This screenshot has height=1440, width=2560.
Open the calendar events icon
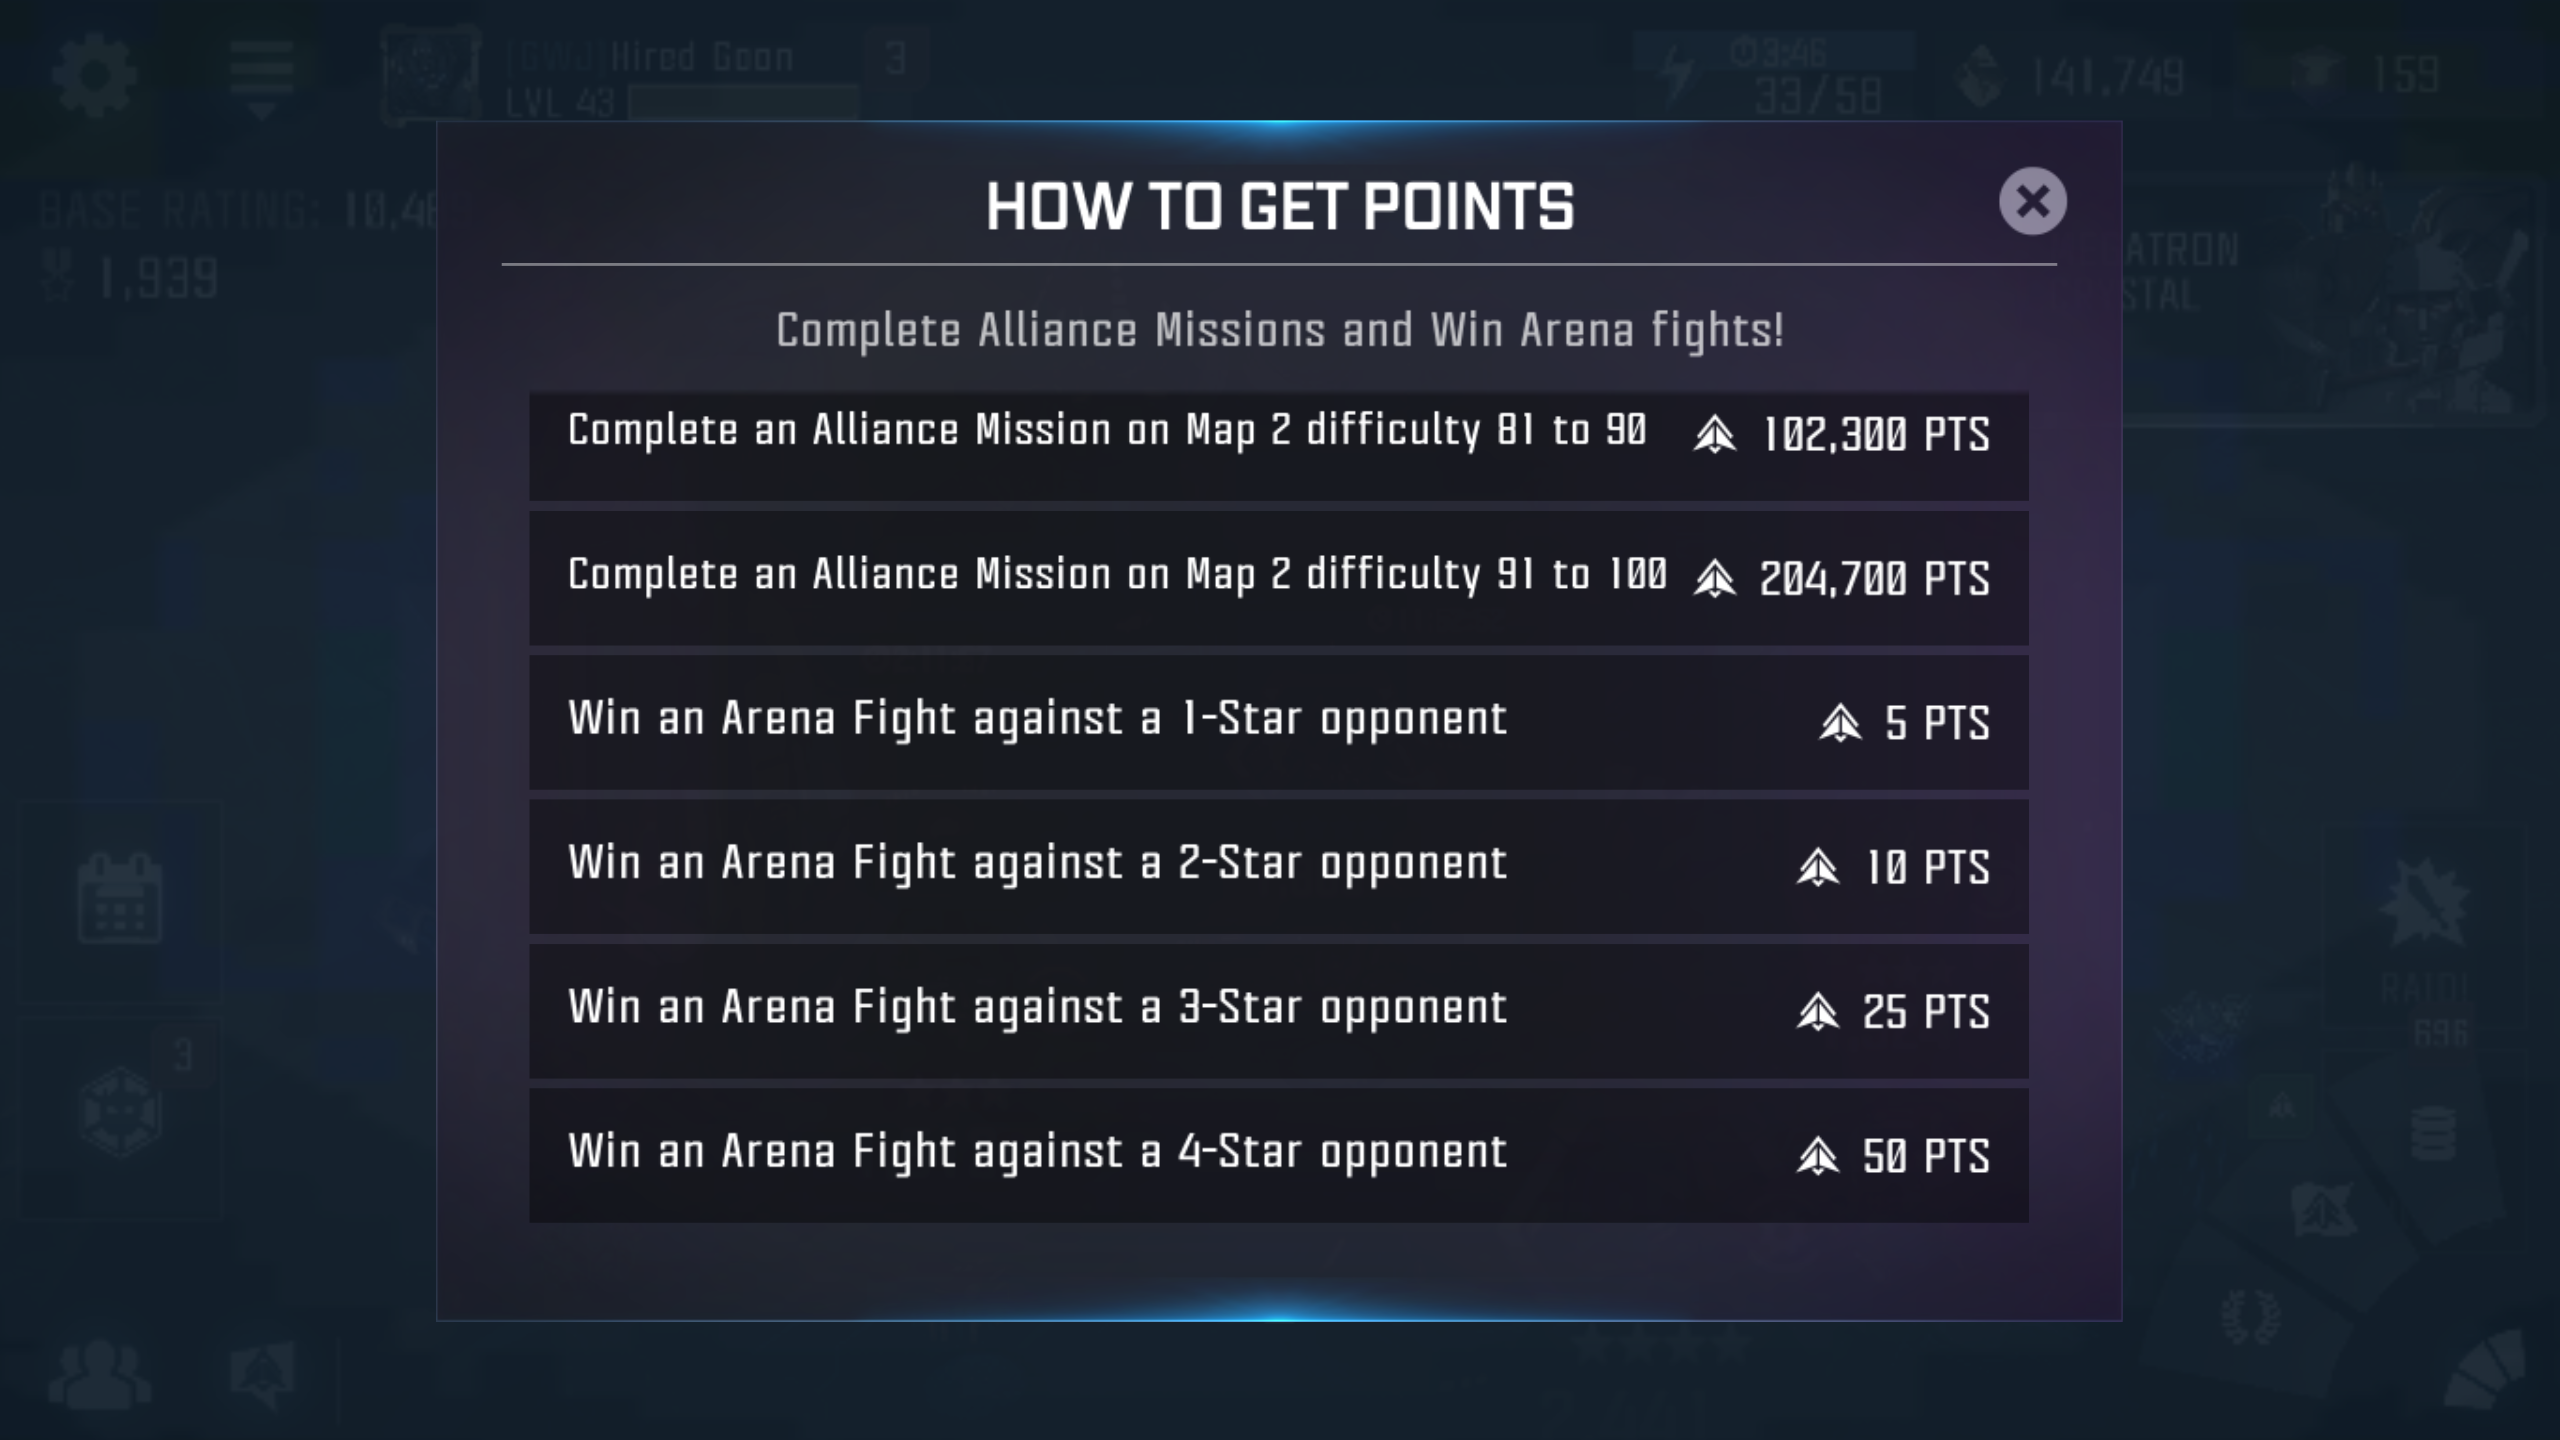tap(120, 897)
